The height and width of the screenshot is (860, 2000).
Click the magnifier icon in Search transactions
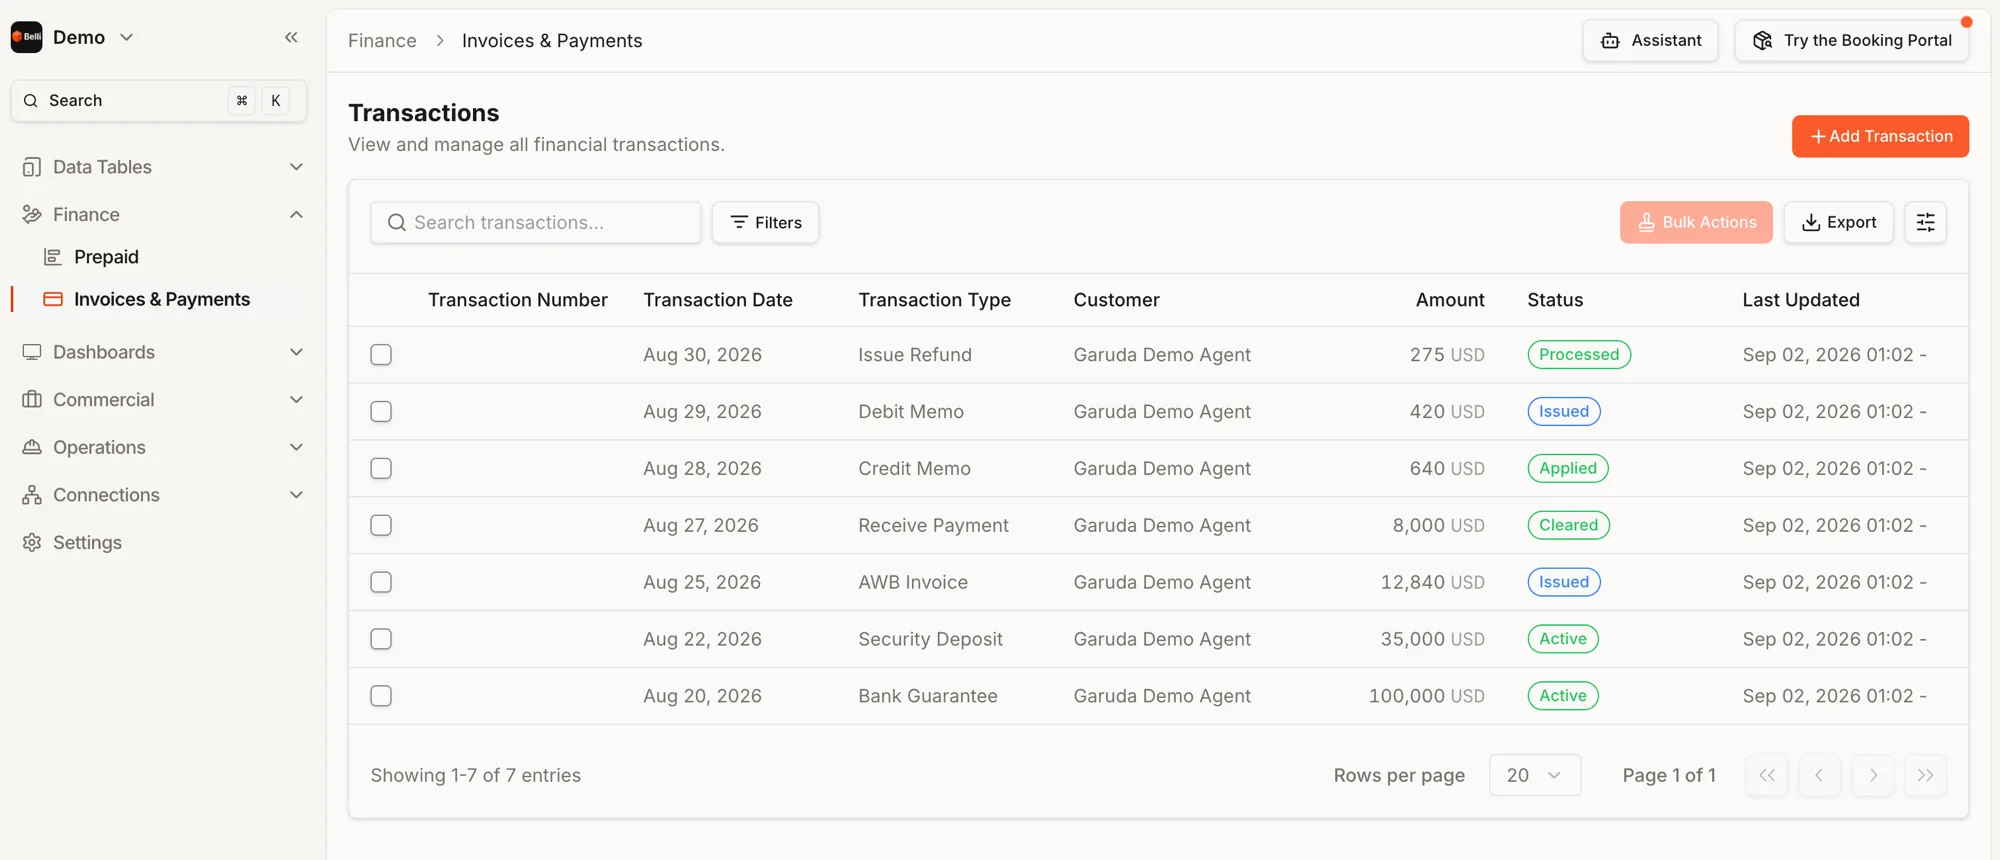click(x=397, y=222)
